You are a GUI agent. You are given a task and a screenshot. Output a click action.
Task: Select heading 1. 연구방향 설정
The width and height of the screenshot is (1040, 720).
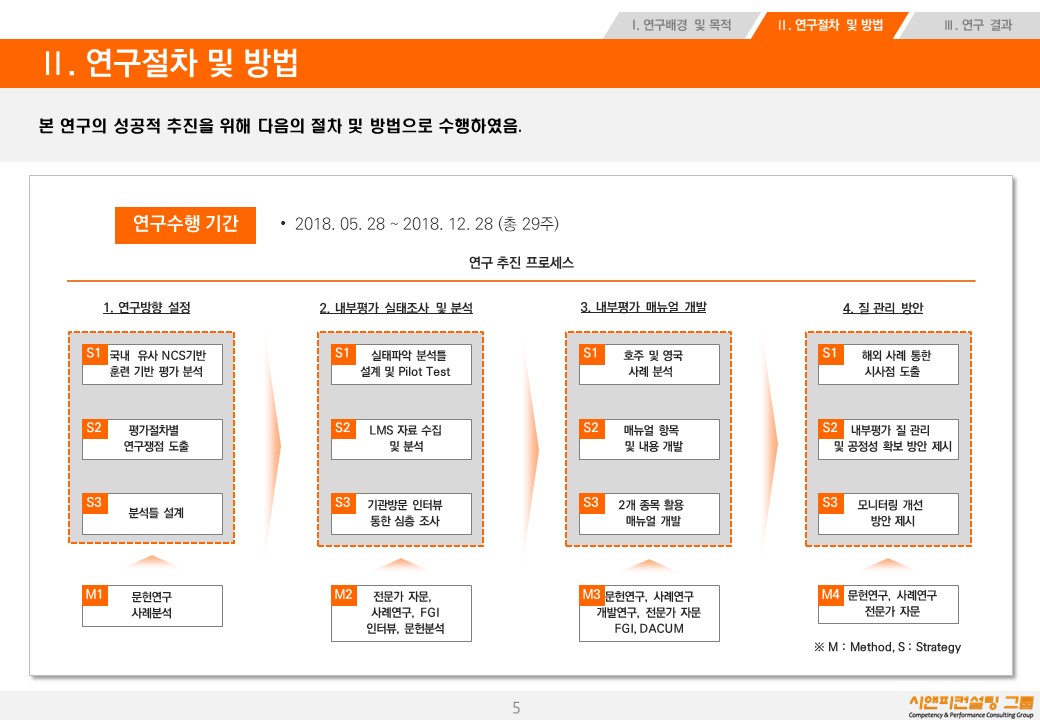coord(147,308)
